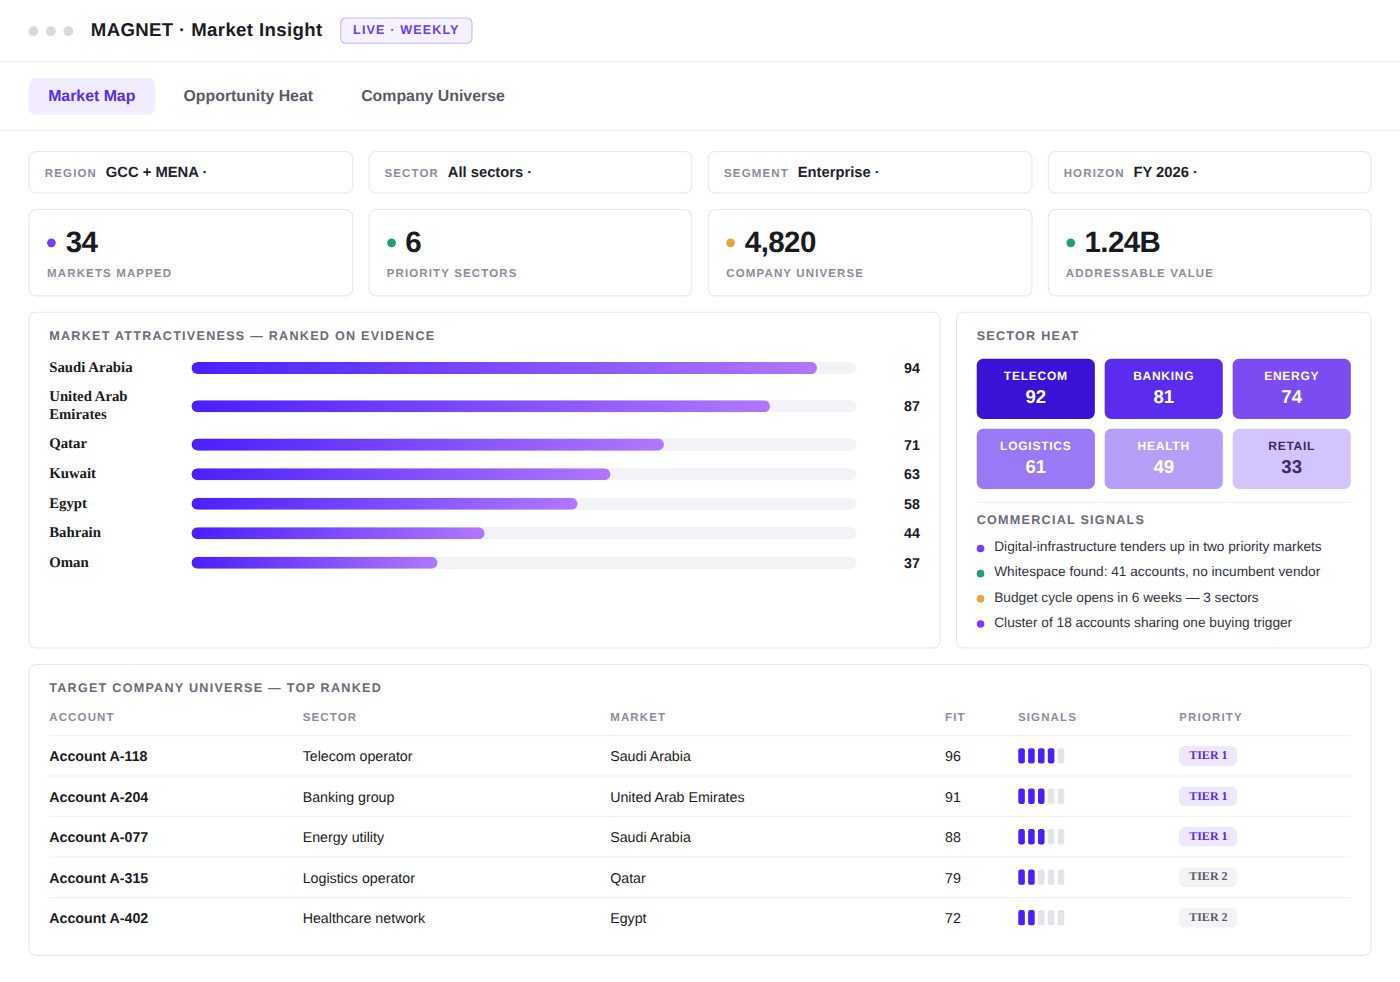1400x982 pixels.
Task: Click the TIER 2 badge for Account A-315
Action: tap(1208, 877)
